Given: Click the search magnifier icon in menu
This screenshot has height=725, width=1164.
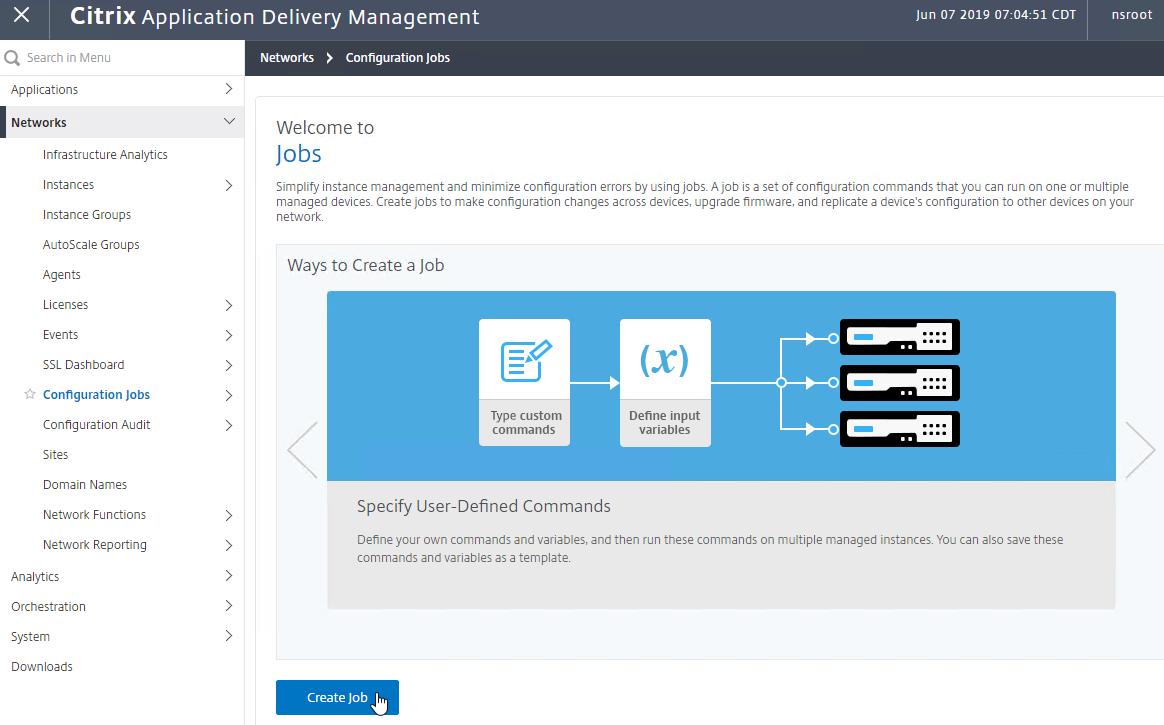Looking at the screenshot, I should (12, 58).
